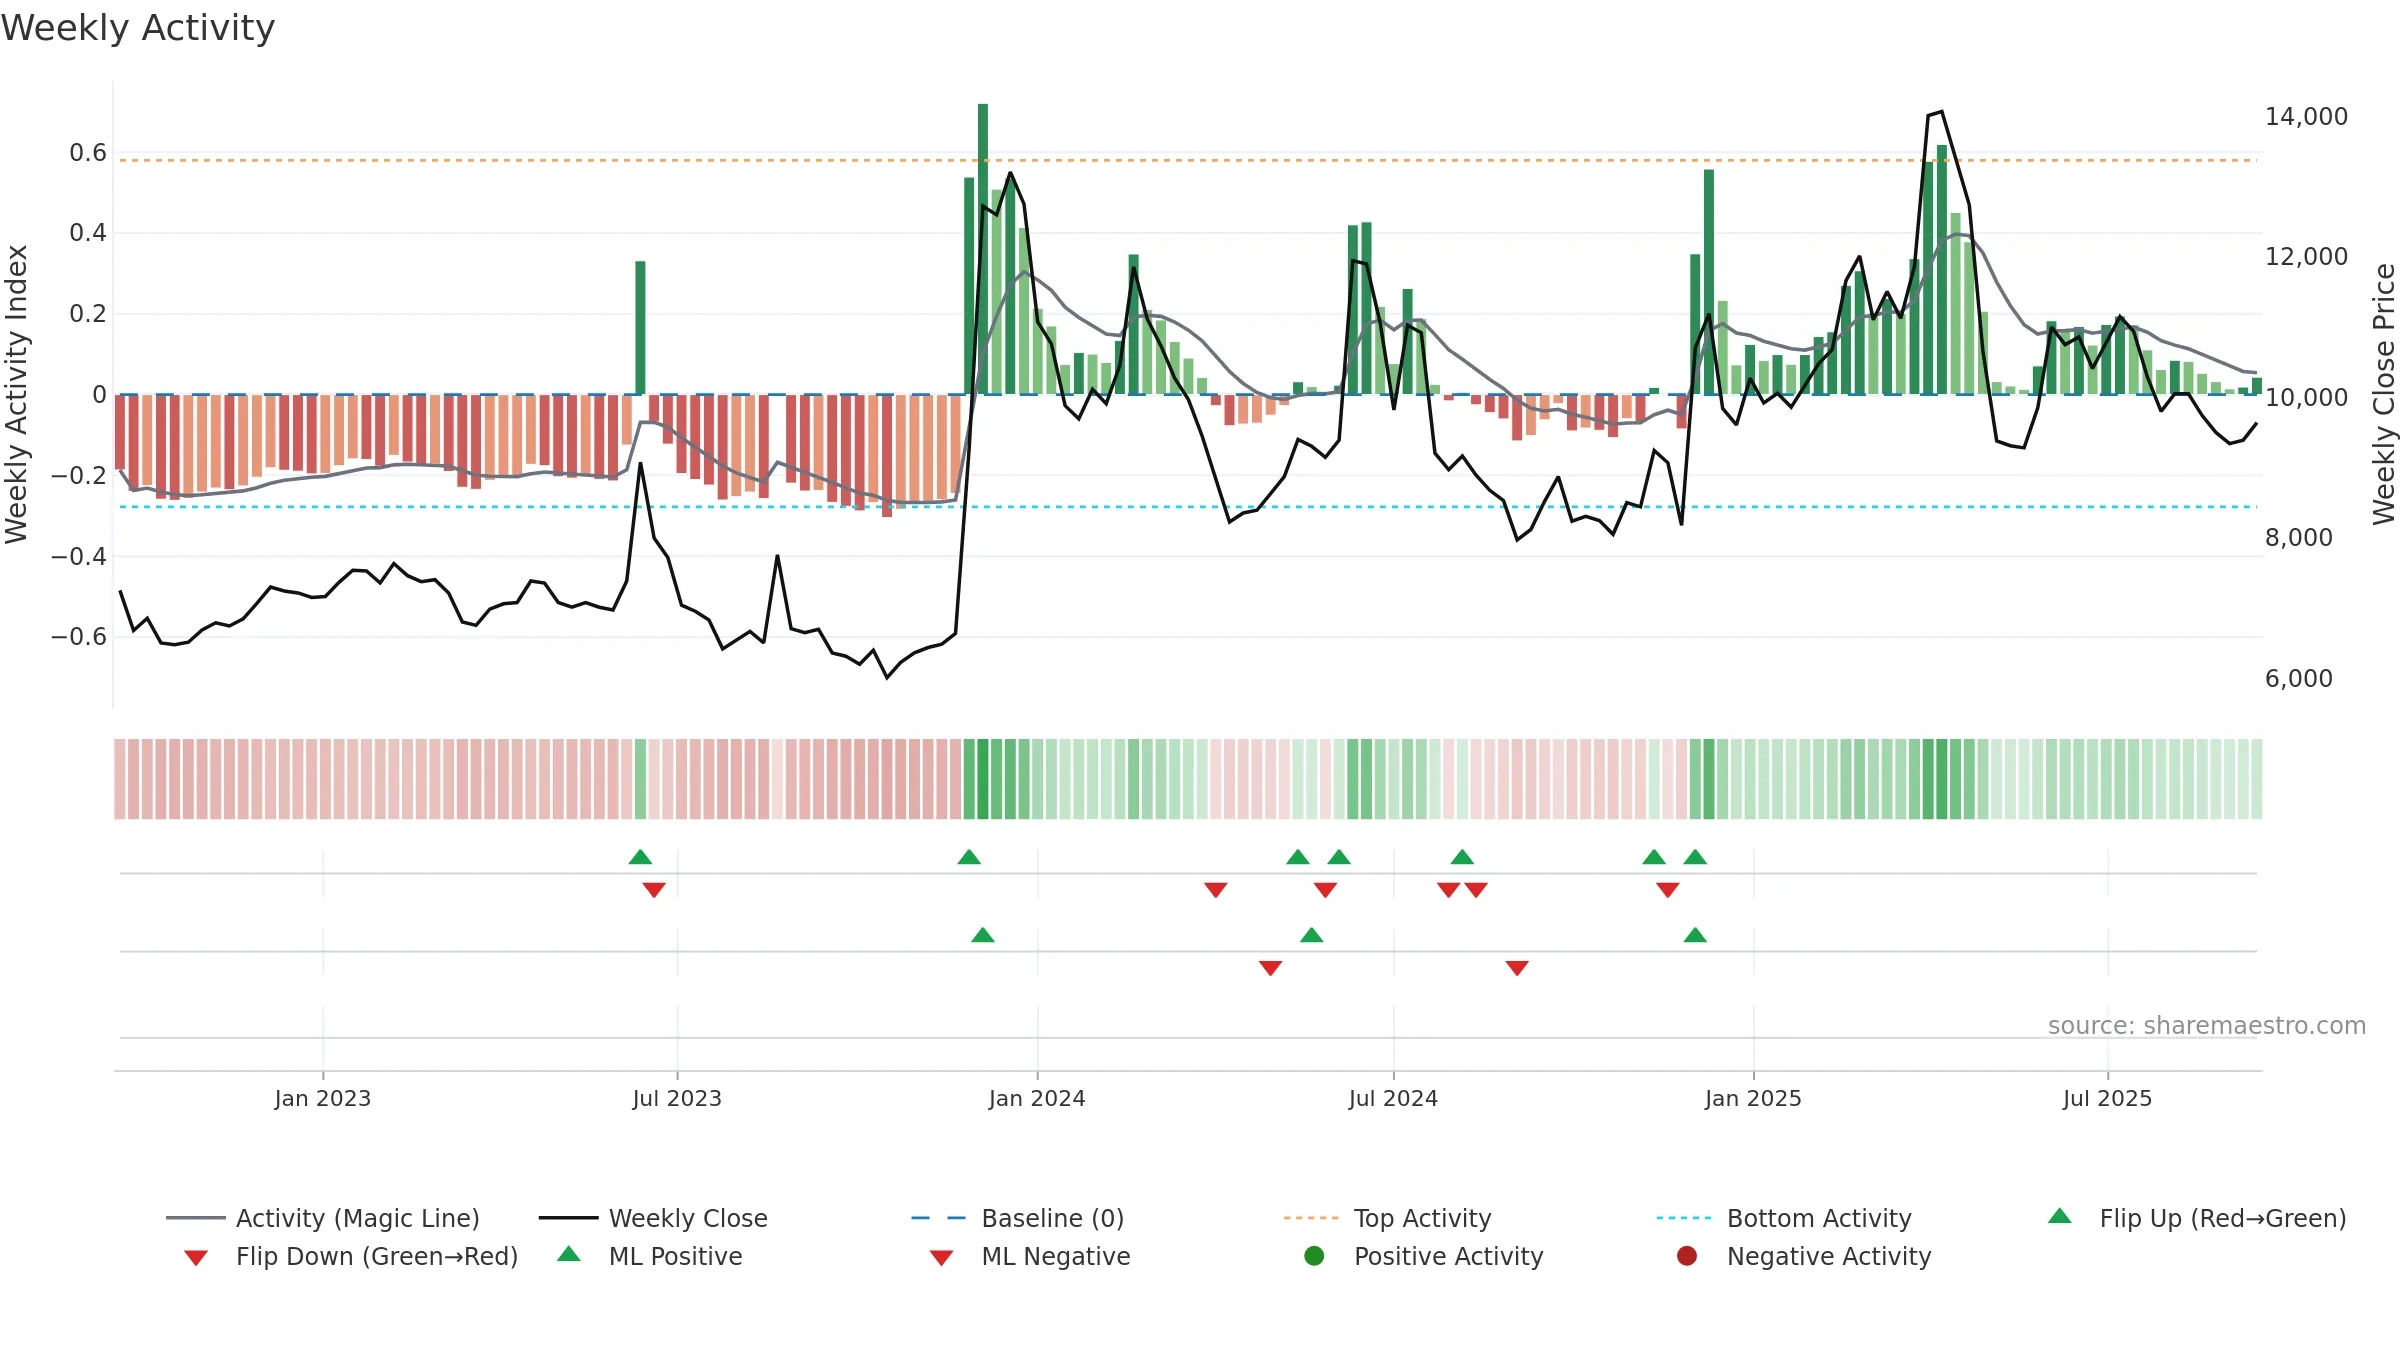Click the Jan 2024 x-axis label
The height and width of the screenshot is (1350, 2400).
[x=1037, y=1098]
